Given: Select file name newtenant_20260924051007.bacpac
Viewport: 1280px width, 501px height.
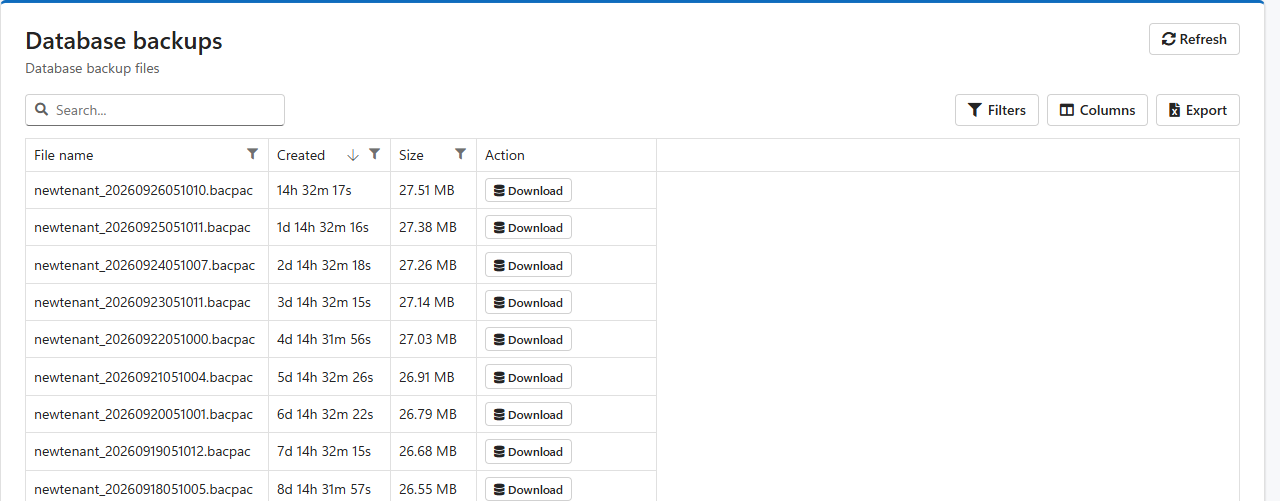Looking at the screenshot, I should 145,265.
